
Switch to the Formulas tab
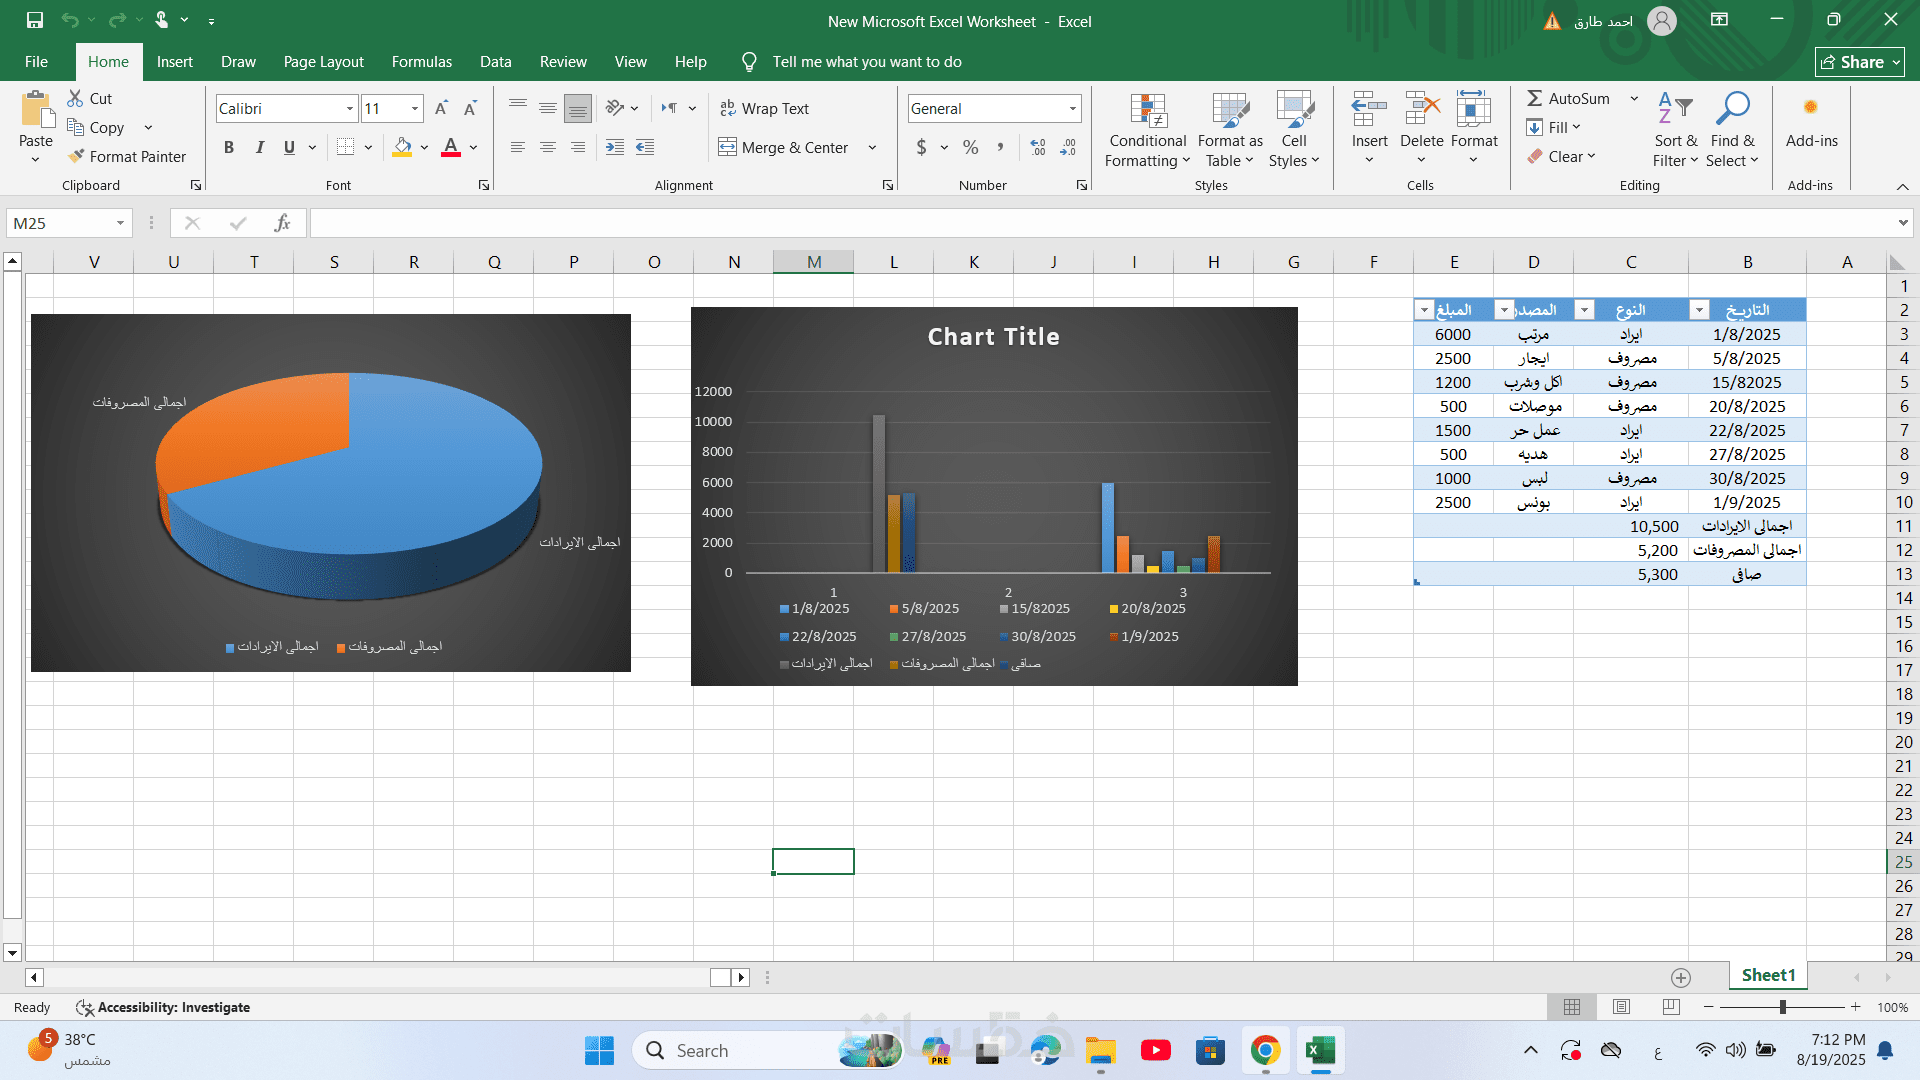[421, 61]
